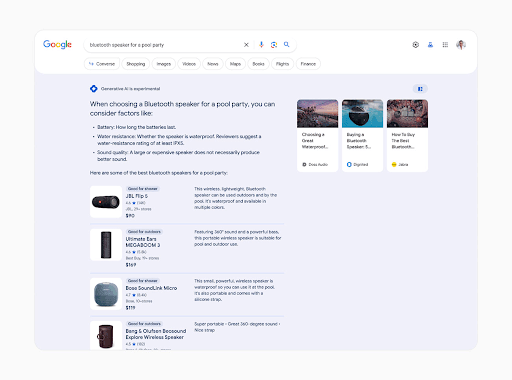
Task: Click the Boss Audio source label
Action: [x=315, y=164]
